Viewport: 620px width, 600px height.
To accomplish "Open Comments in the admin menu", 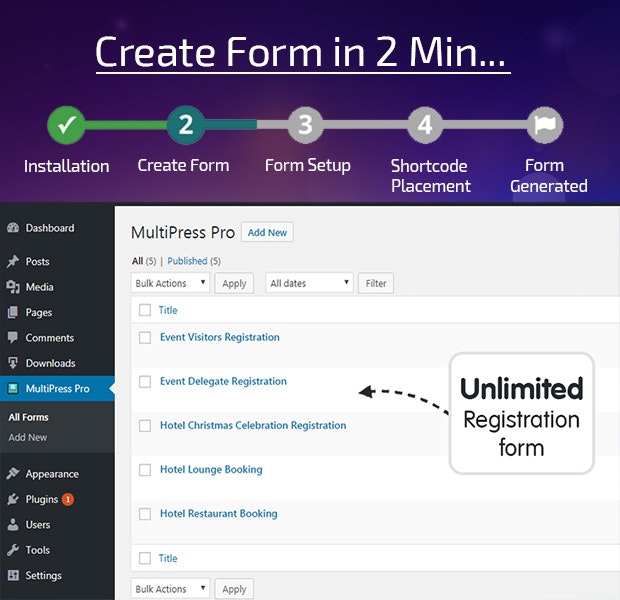I will coord(50,338).
